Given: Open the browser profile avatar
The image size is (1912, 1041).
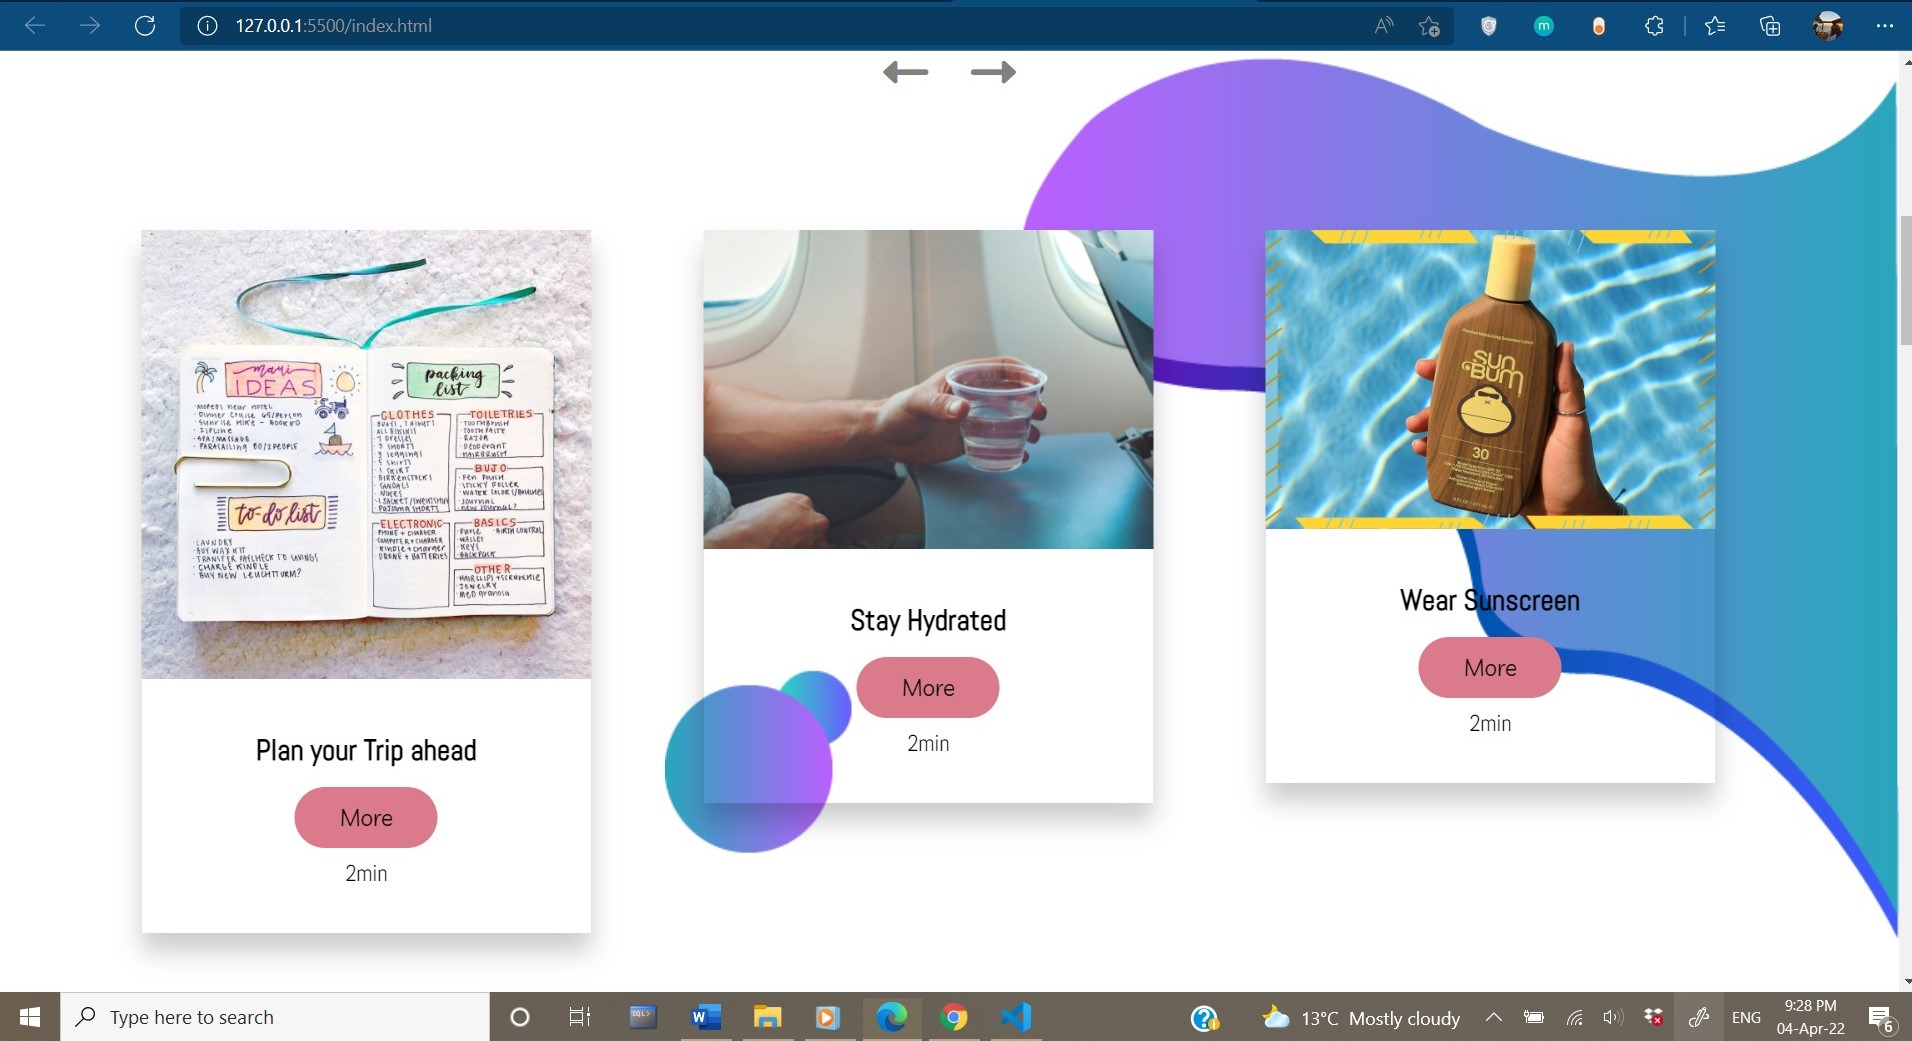Looking at the screenshot, I should [1828, 26].
